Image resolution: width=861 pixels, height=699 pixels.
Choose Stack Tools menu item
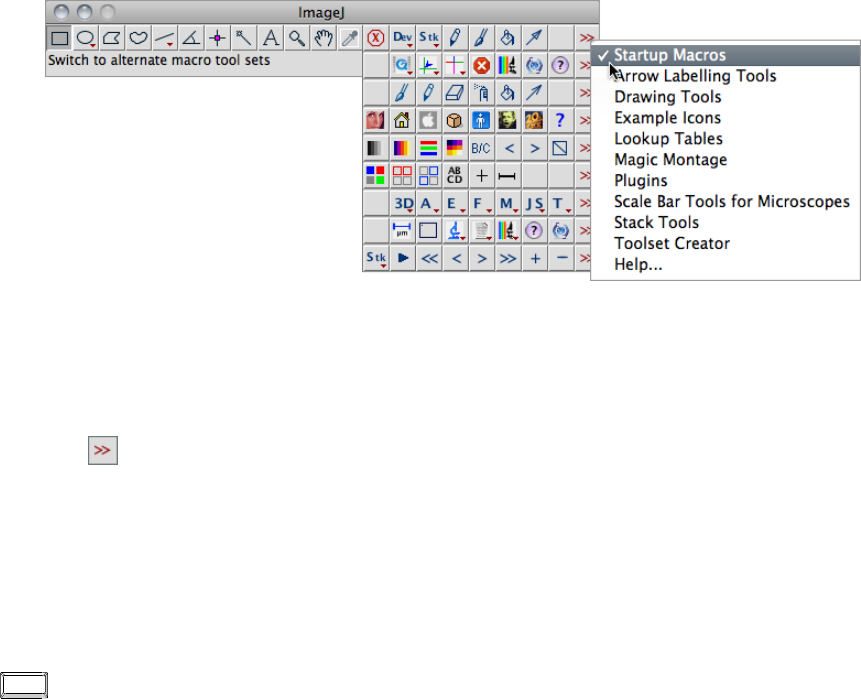point(725,222)
